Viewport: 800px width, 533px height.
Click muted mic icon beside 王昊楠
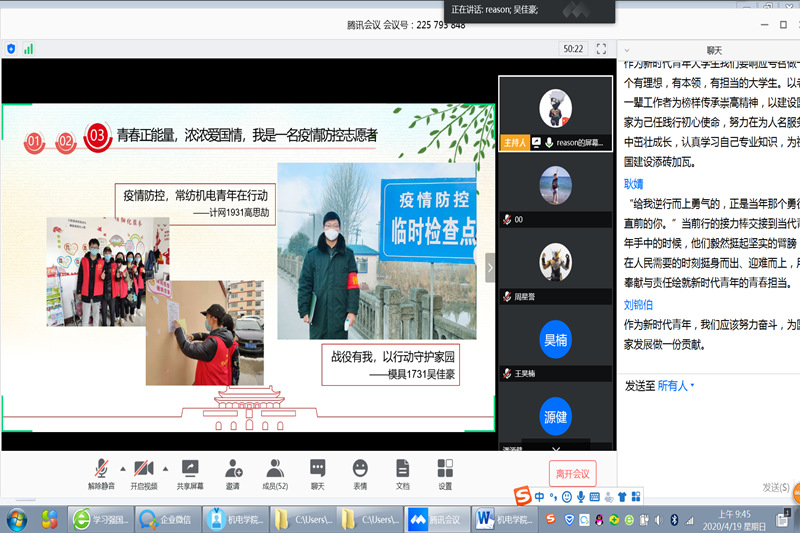click(507, 373)
